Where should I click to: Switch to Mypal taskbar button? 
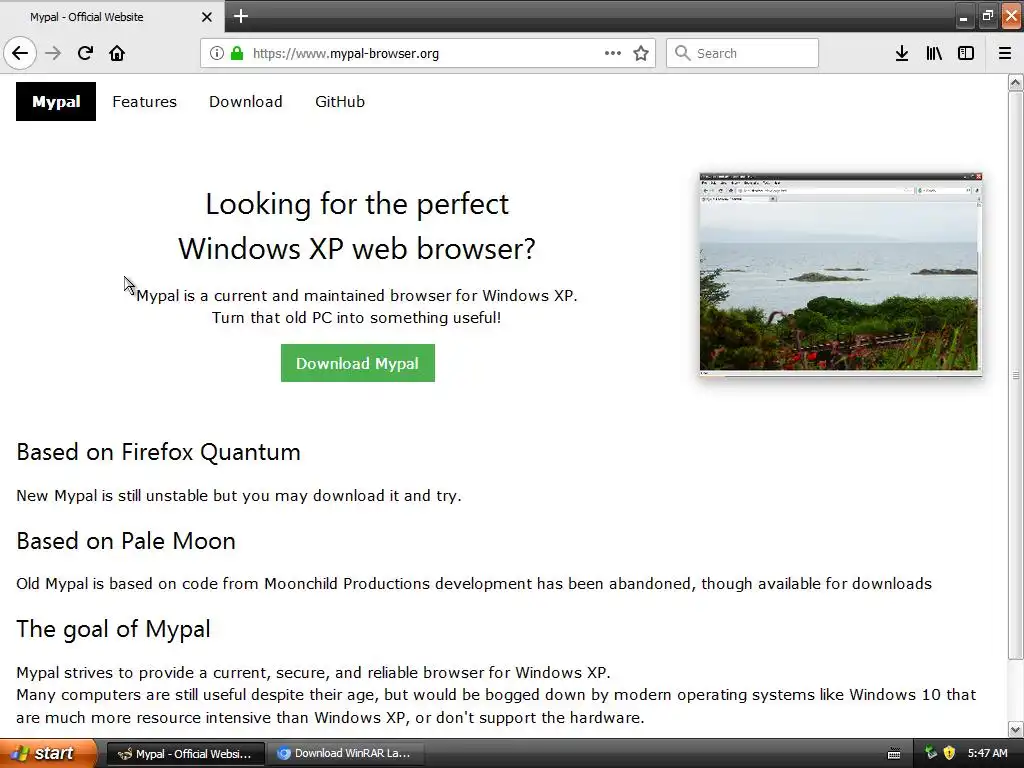point(185,754)
